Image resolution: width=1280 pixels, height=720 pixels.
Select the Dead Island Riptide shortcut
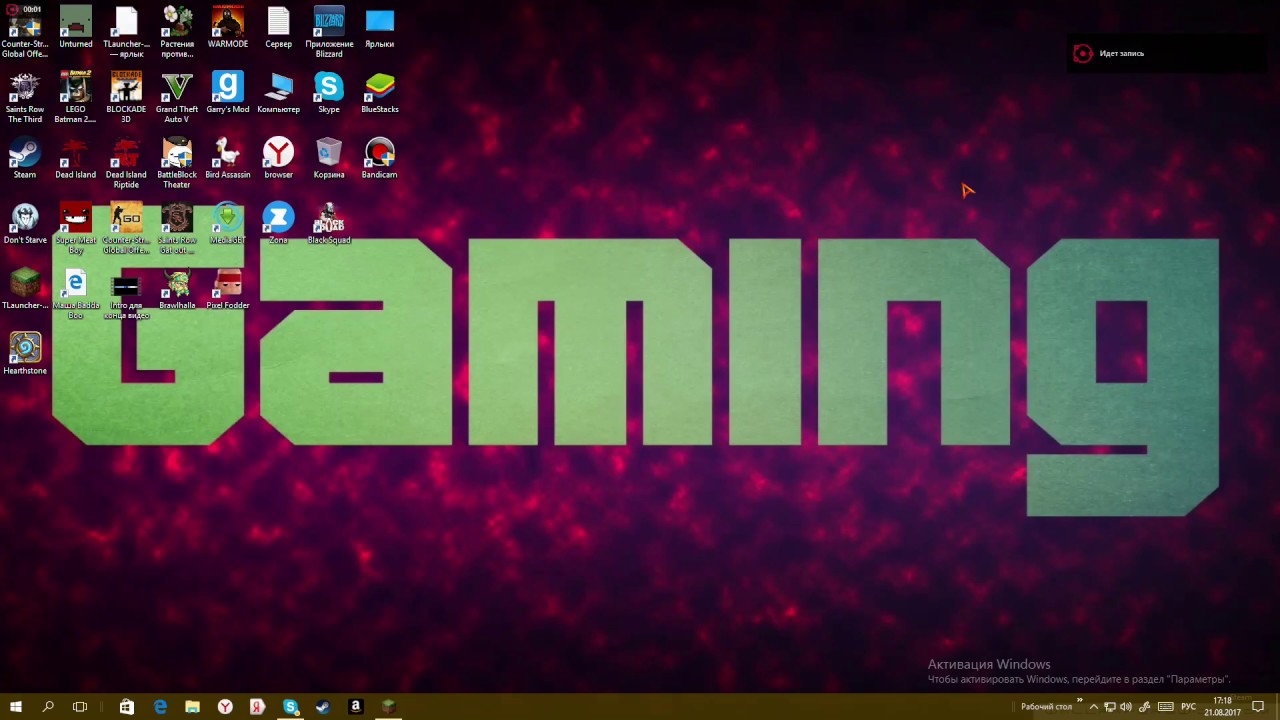pyautogui.click(x=126, y=163)
